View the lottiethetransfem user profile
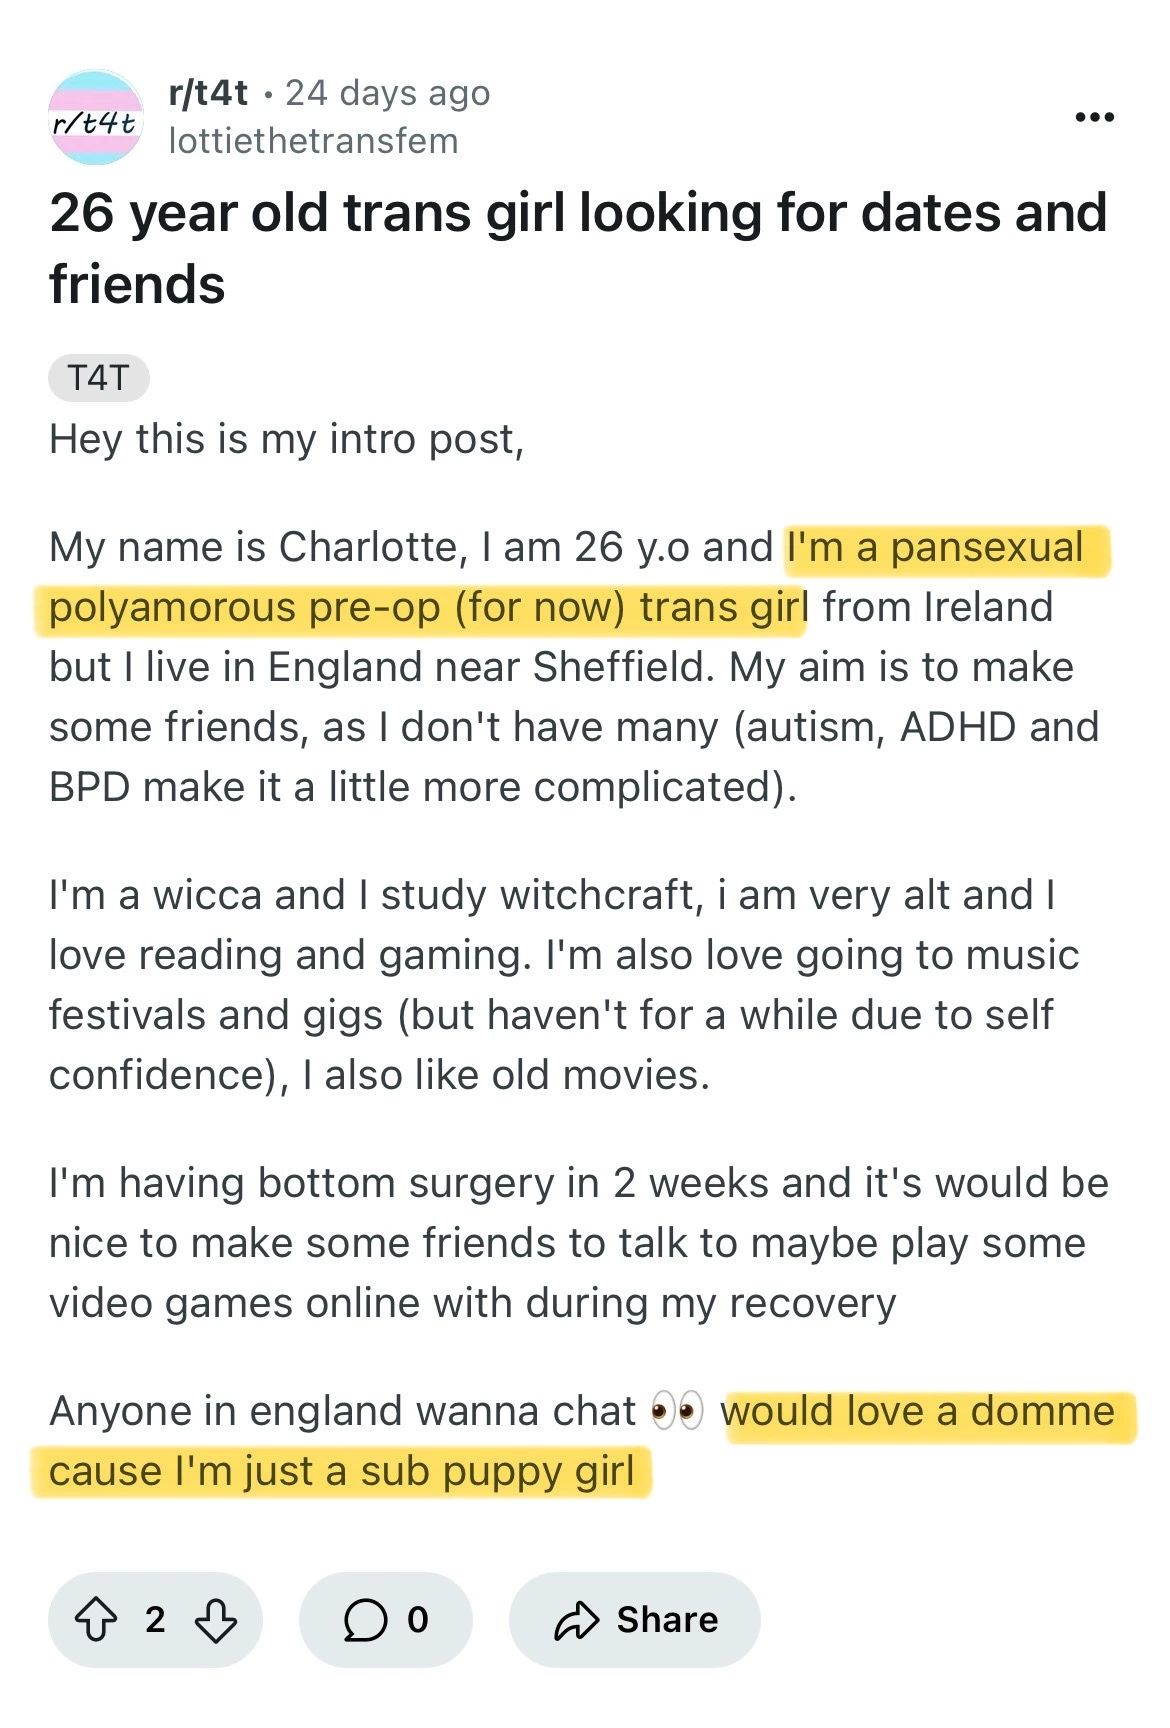Screen dimensions: 1170x1728 (313, 141)
